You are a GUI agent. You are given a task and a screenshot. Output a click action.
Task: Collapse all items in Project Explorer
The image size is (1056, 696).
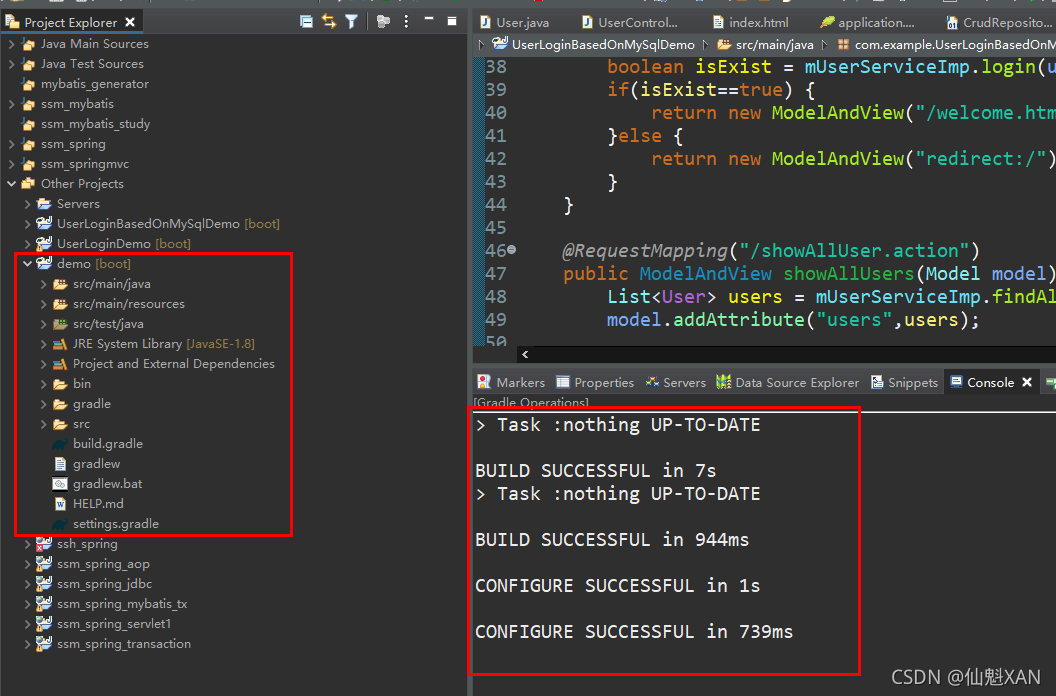click(307, 21)
